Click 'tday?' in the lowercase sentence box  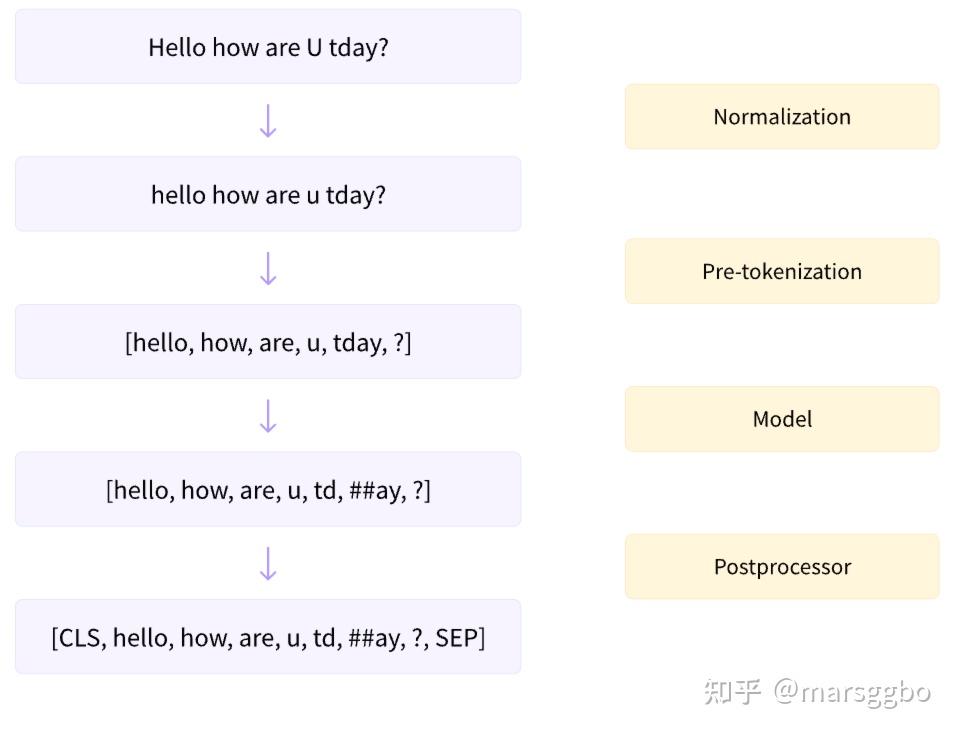coord(356,195)
